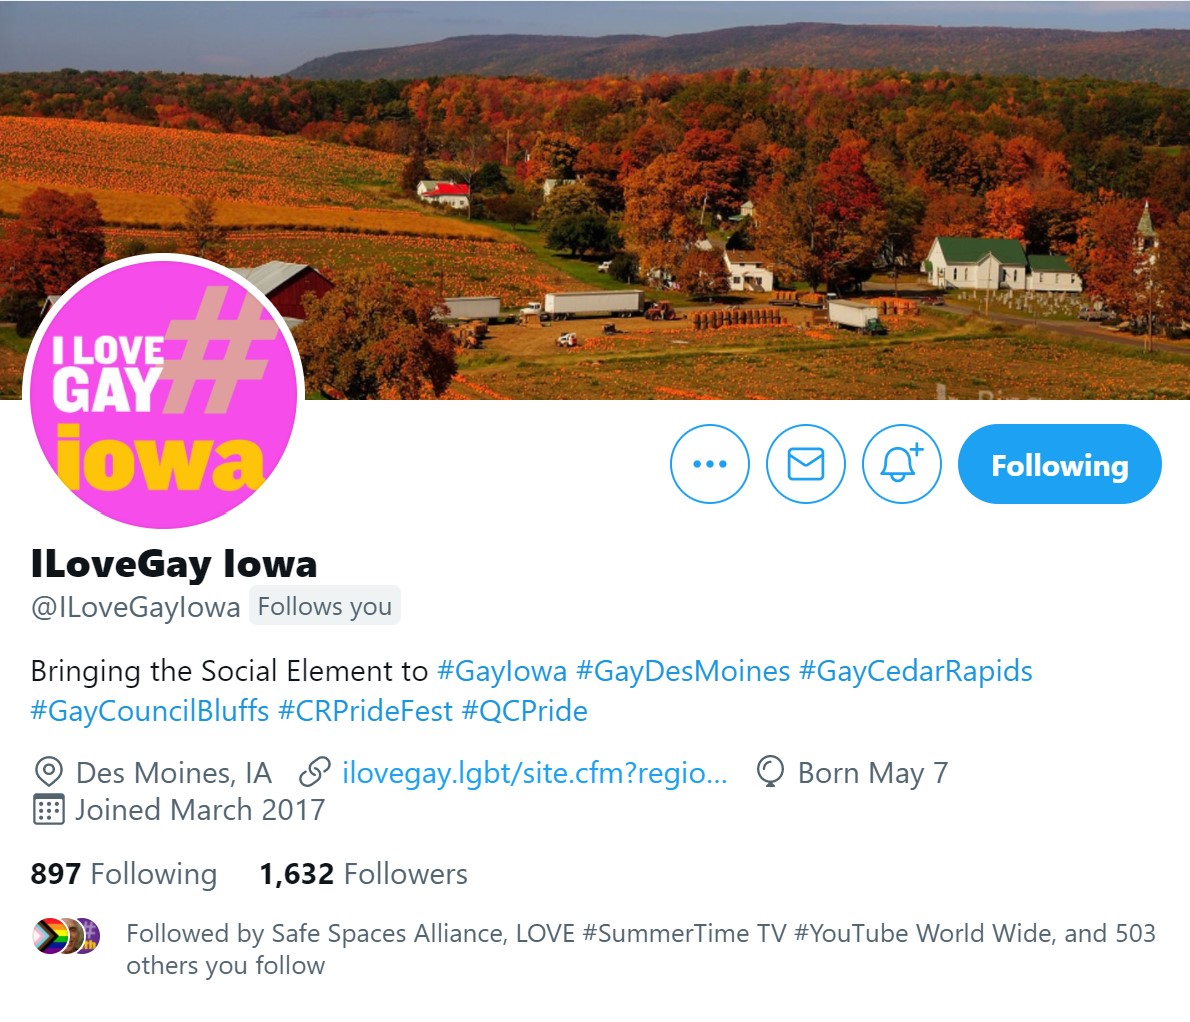The image size is (1190, 1022).
Task: Turn on notifications with bell icon
Action: pos(902,464)
